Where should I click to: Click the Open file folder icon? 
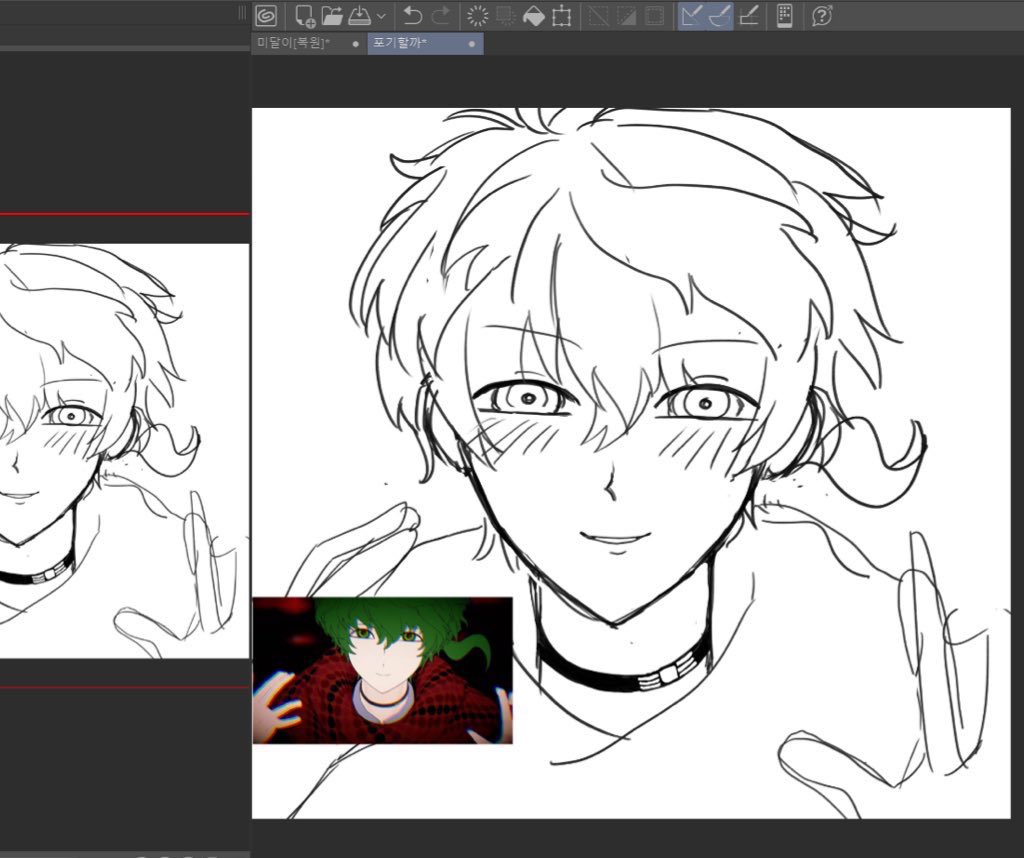pos(332,15)
